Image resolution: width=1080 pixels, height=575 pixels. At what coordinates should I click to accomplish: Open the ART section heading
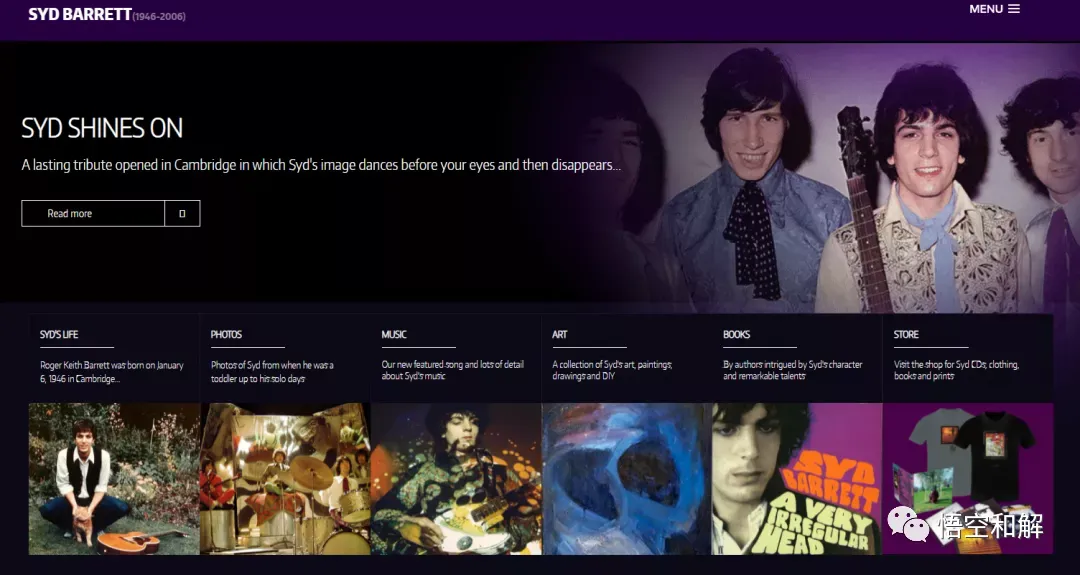(x=560, y=335)
